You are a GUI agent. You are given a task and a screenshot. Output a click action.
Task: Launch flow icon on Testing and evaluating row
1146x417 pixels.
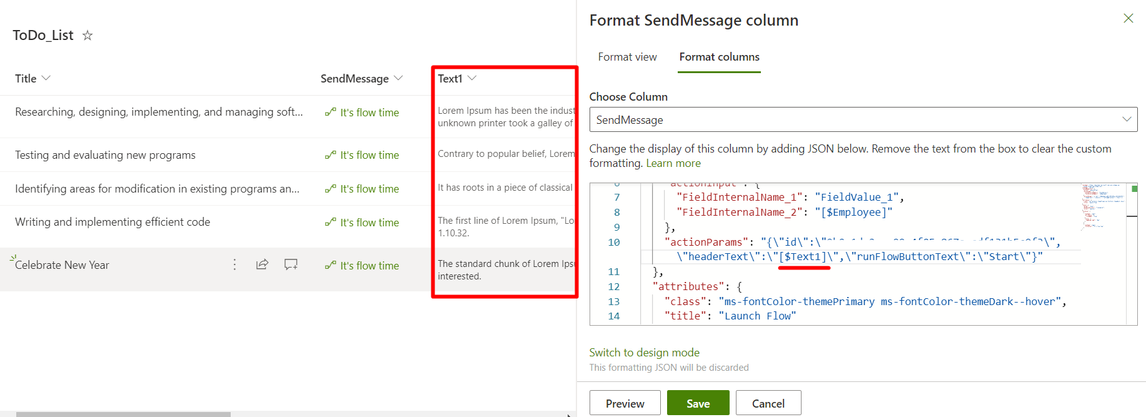click(330, 155)
